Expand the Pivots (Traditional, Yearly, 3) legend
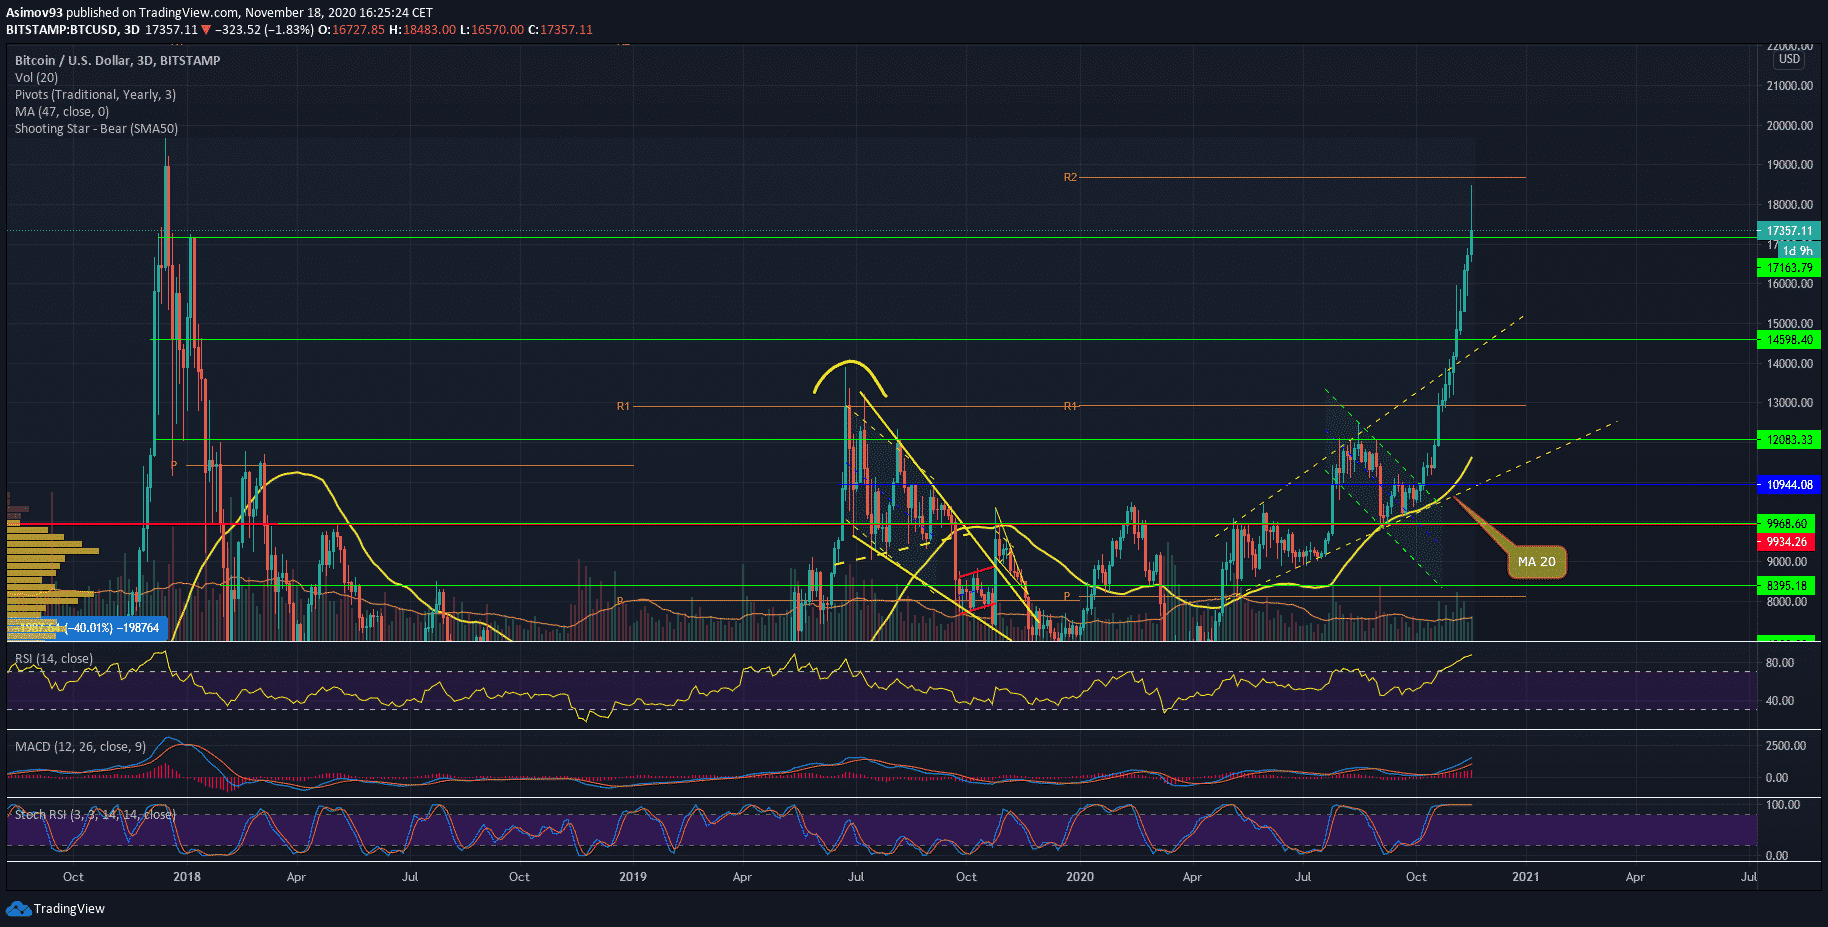The width and height of the screenshot is (1828, 927). [95, 94]
